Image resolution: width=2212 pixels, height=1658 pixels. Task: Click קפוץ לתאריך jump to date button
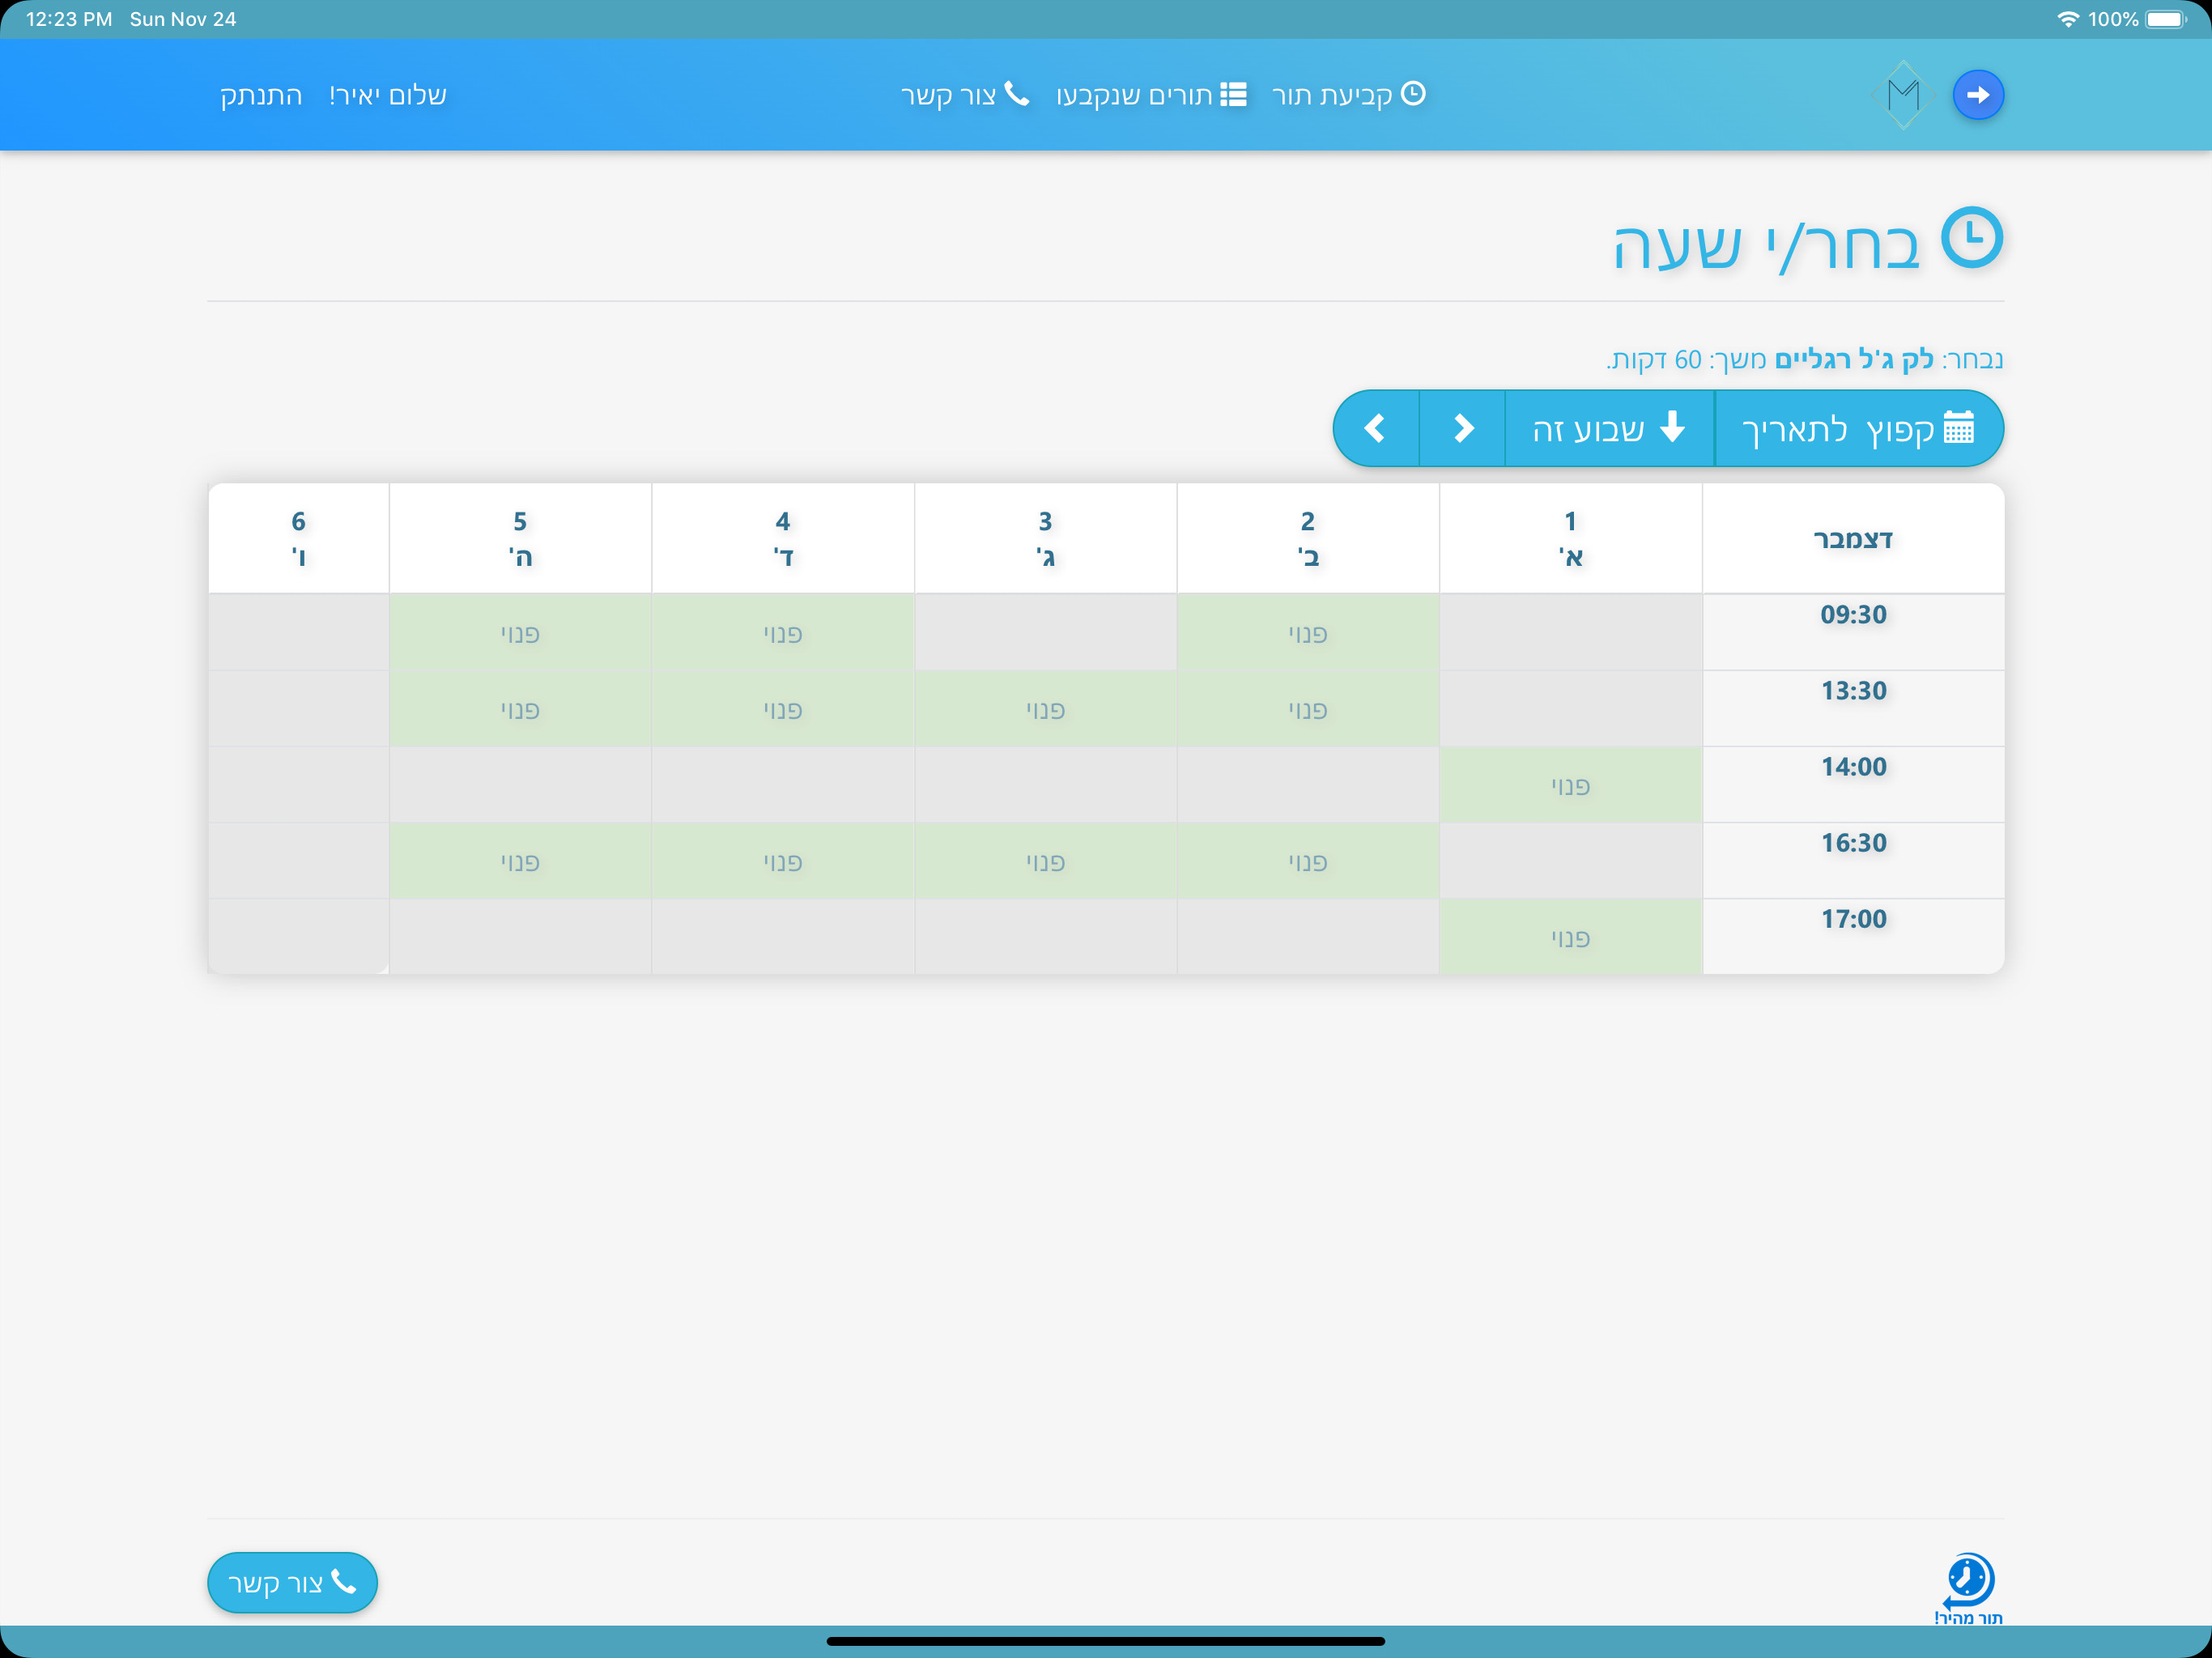[1858, 429]
